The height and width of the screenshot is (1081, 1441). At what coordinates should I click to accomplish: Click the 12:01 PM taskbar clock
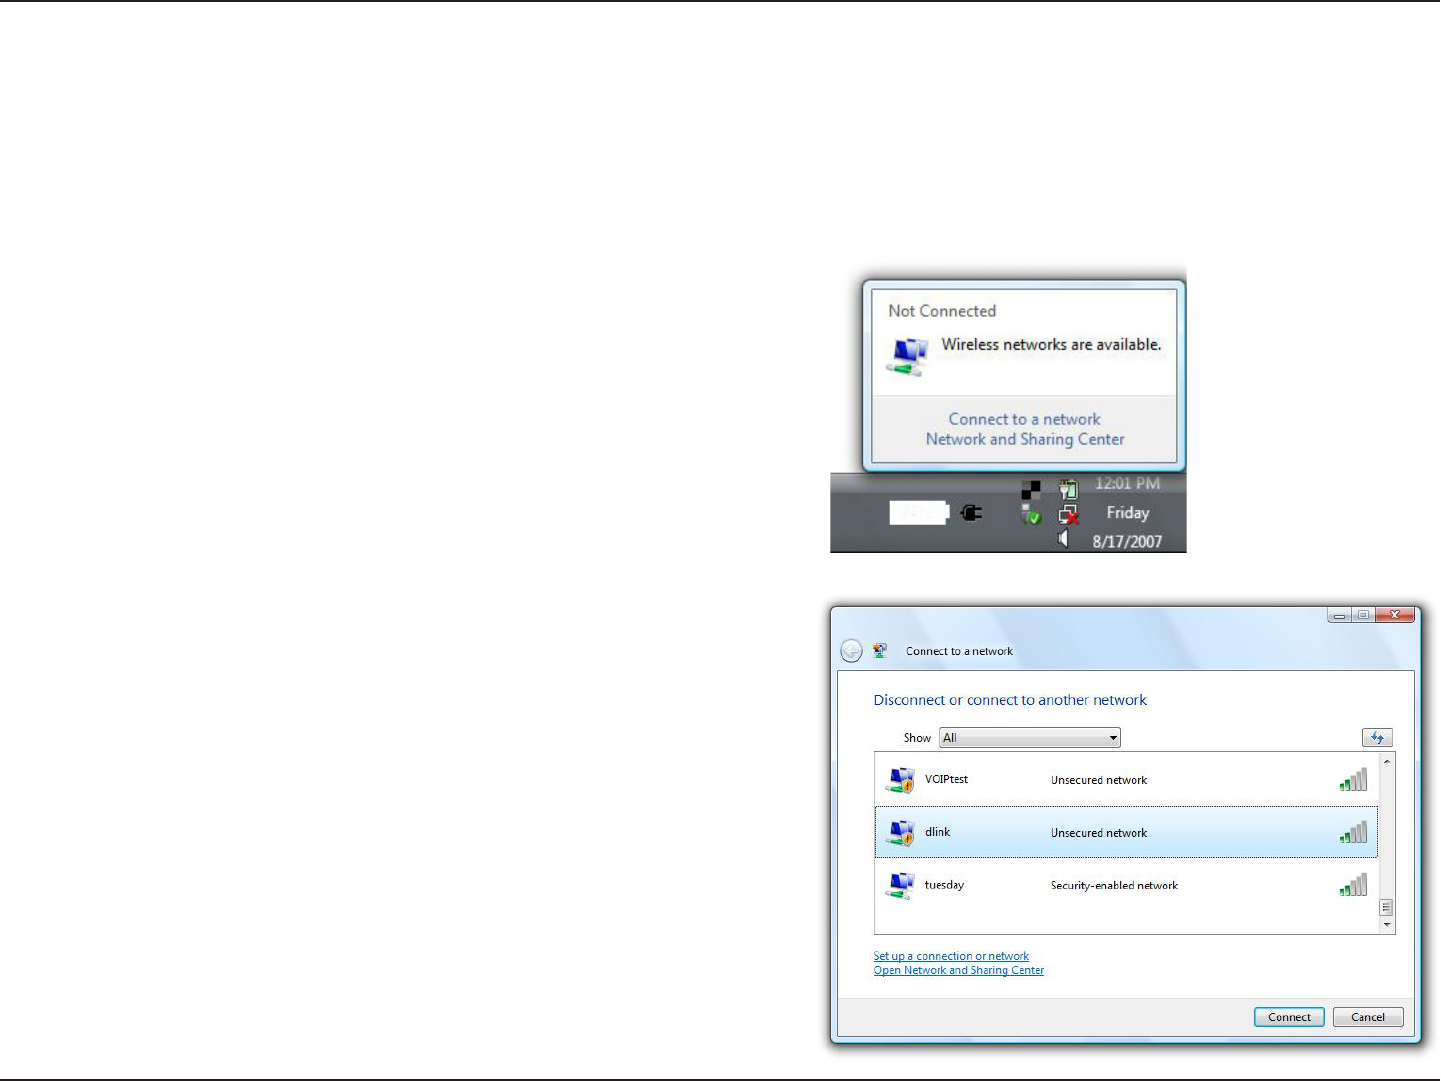(x=1127, y=483)
